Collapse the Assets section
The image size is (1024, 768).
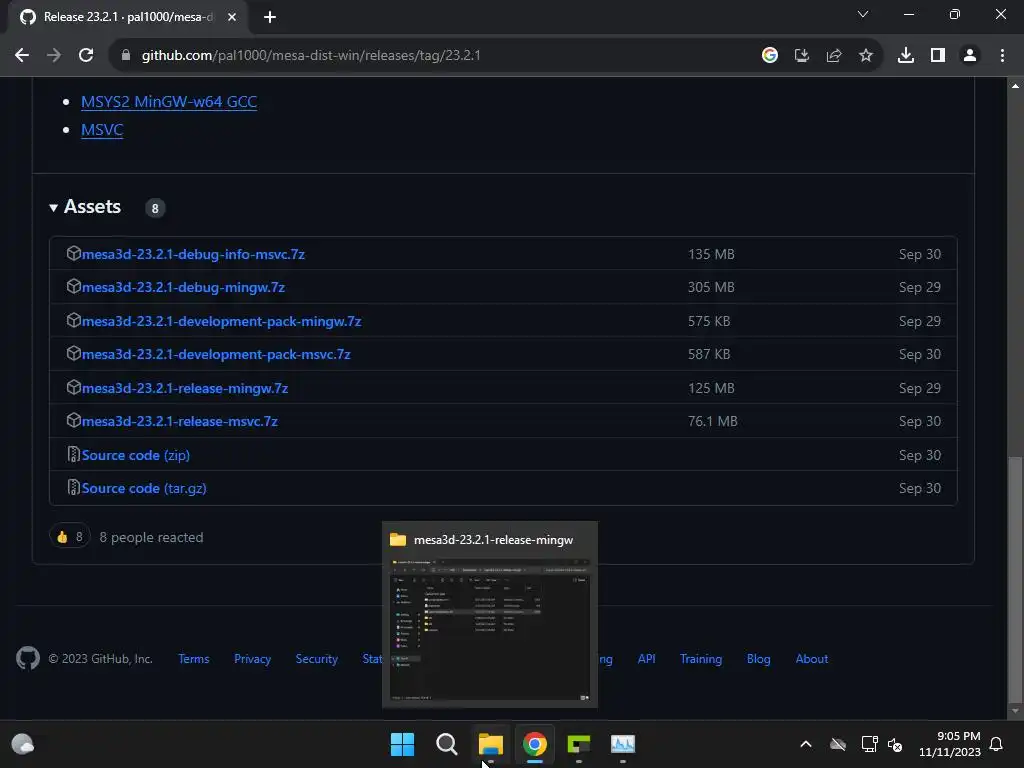[85, 207]
